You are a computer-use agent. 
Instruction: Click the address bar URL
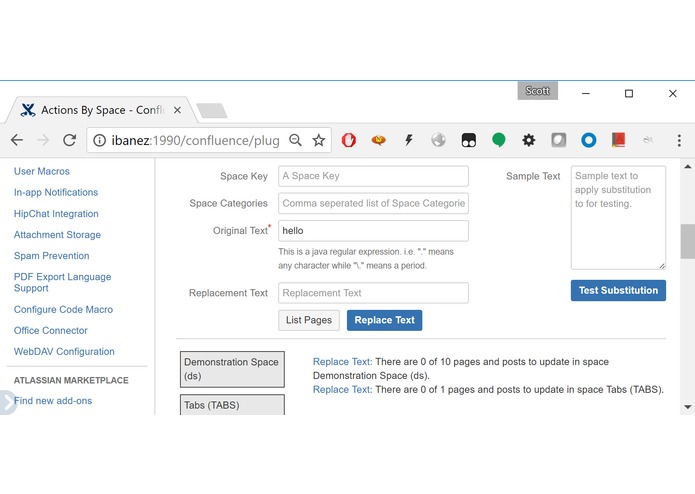[x=195, y=140]
